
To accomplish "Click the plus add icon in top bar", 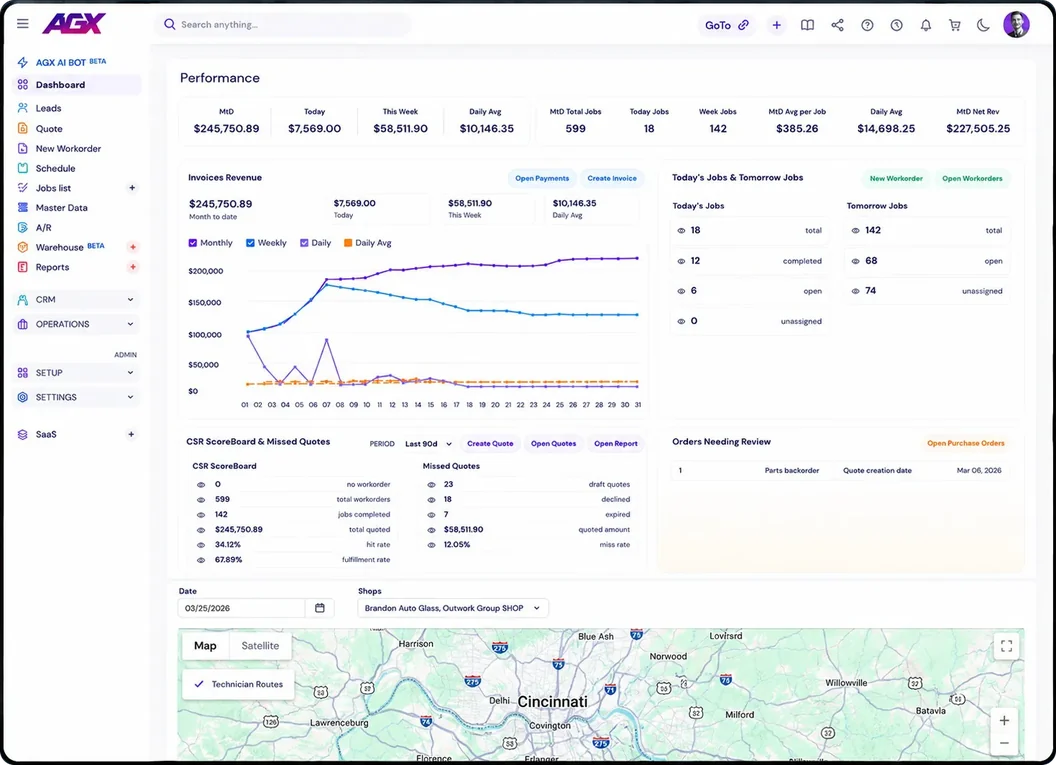I will 777,25.
